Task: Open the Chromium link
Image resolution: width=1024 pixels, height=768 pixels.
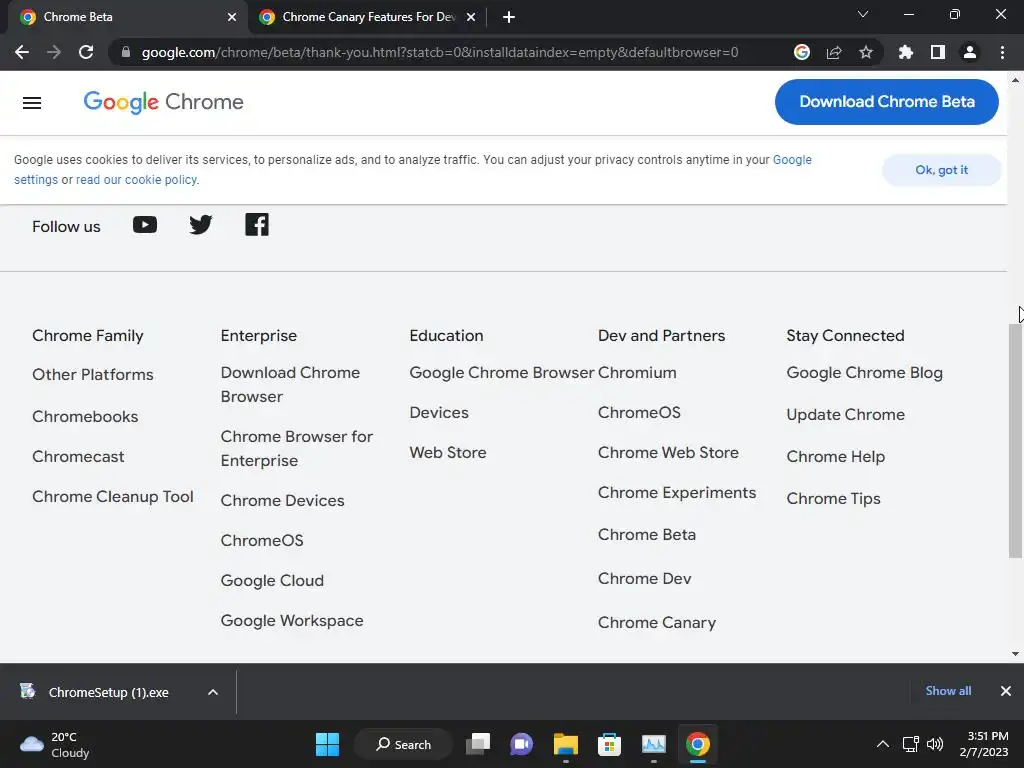Action: [x=637, y=373]
